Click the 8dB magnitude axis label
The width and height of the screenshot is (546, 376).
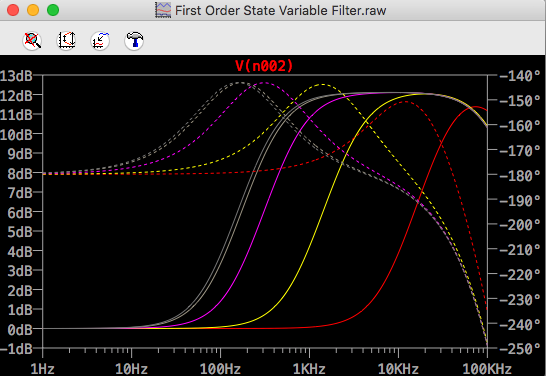[x=20, y=173]
